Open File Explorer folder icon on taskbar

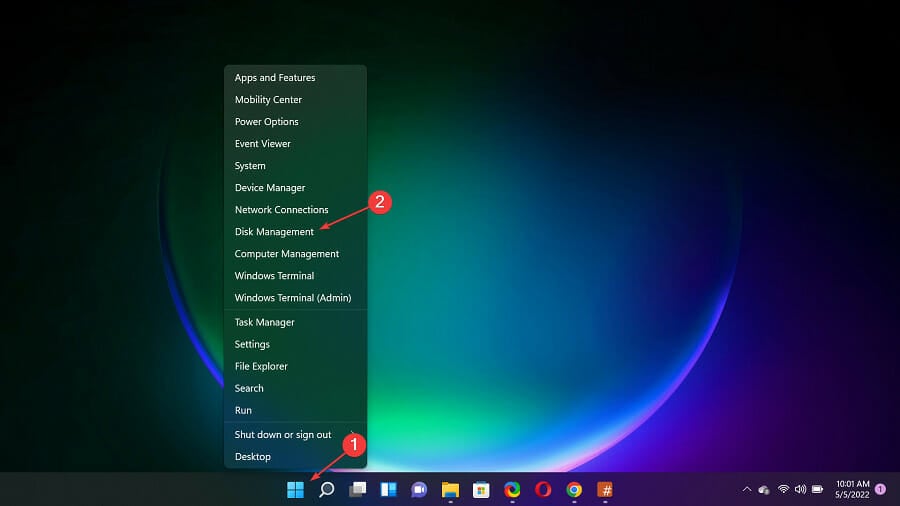[450, 489]
